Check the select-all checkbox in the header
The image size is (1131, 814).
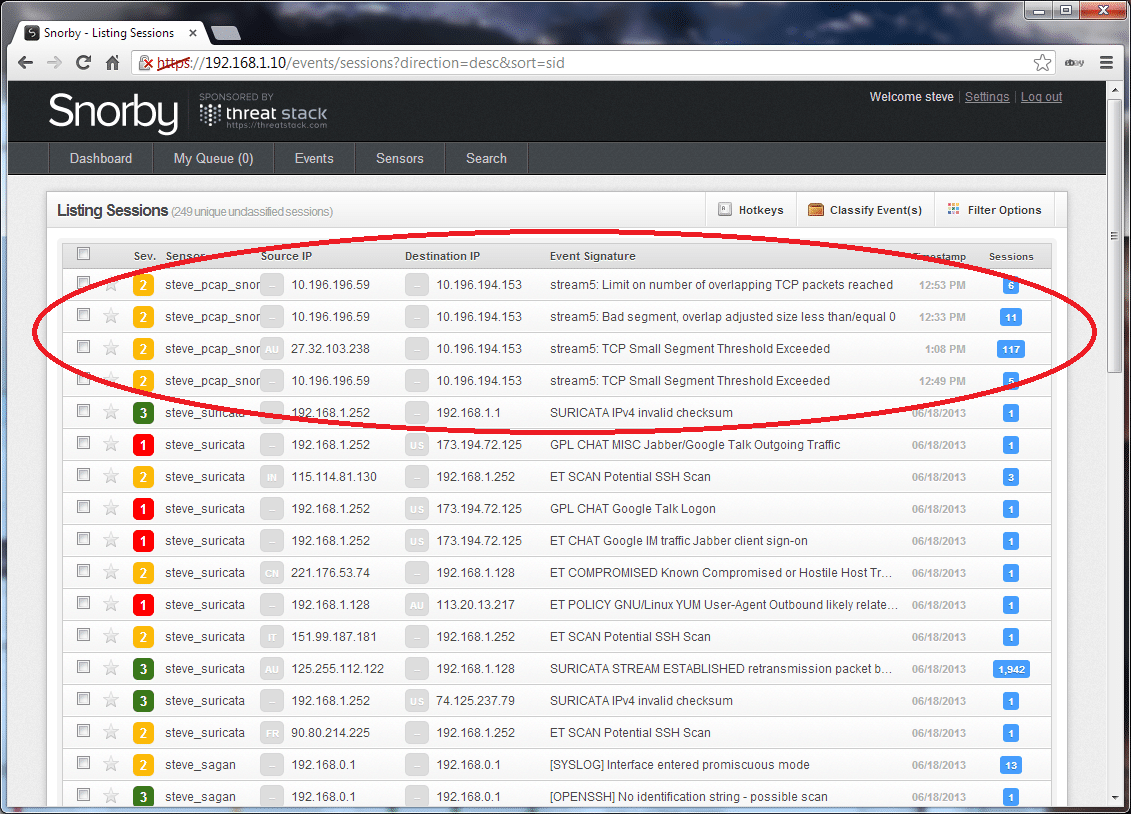pos(83,254)
